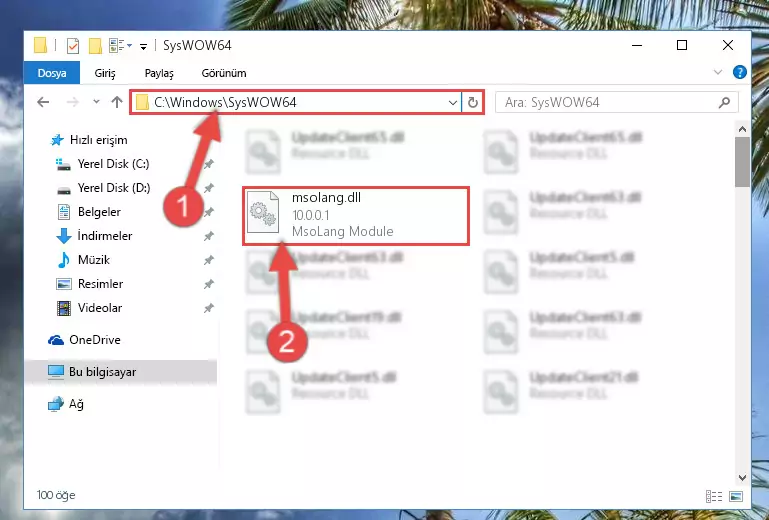Open the Customize Quick Access Toolbar dropdown arrow
Image resolution: width=769 pixels, height=520 pixels.
[x=143, y=47]
